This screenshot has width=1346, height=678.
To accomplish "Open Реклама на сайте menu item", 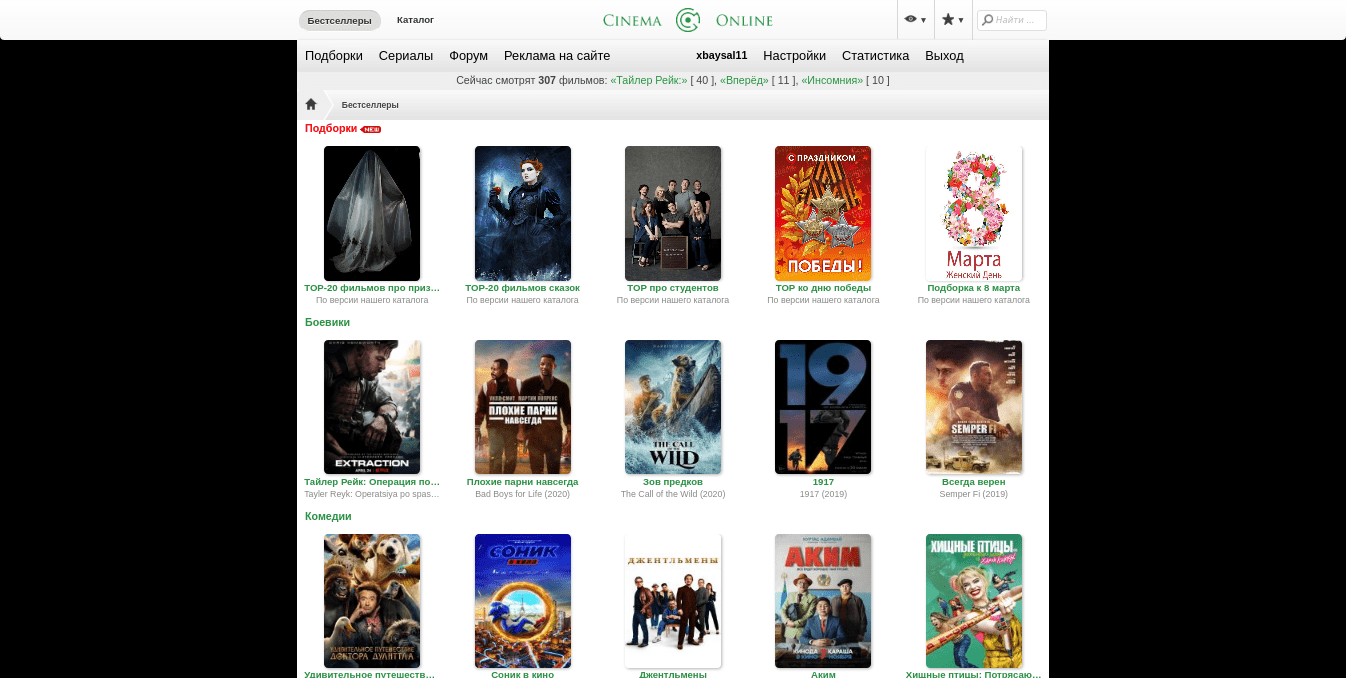I will click(x=557, y=56).
